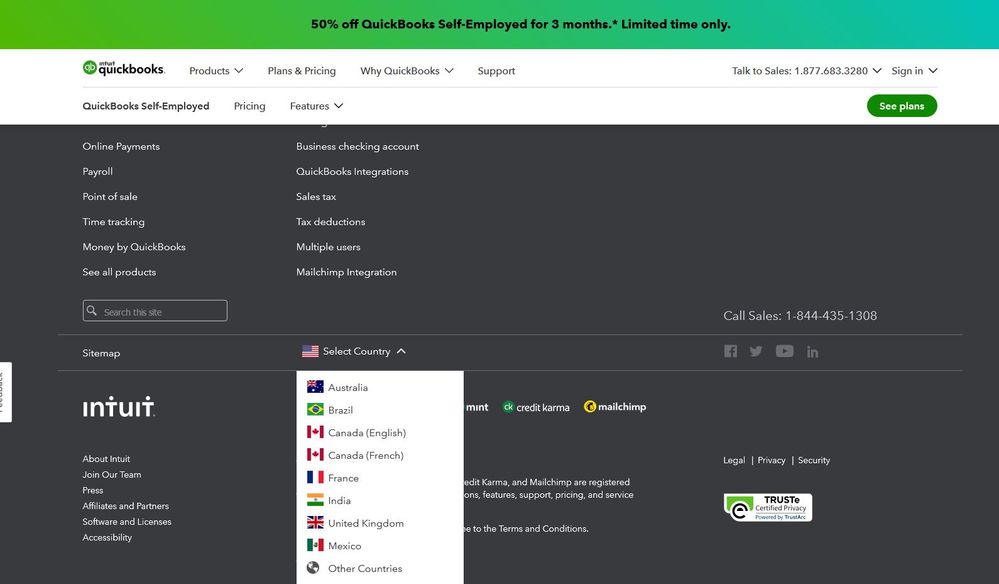Expand the Products menu

pyautogui.click(x=216, y=71)
